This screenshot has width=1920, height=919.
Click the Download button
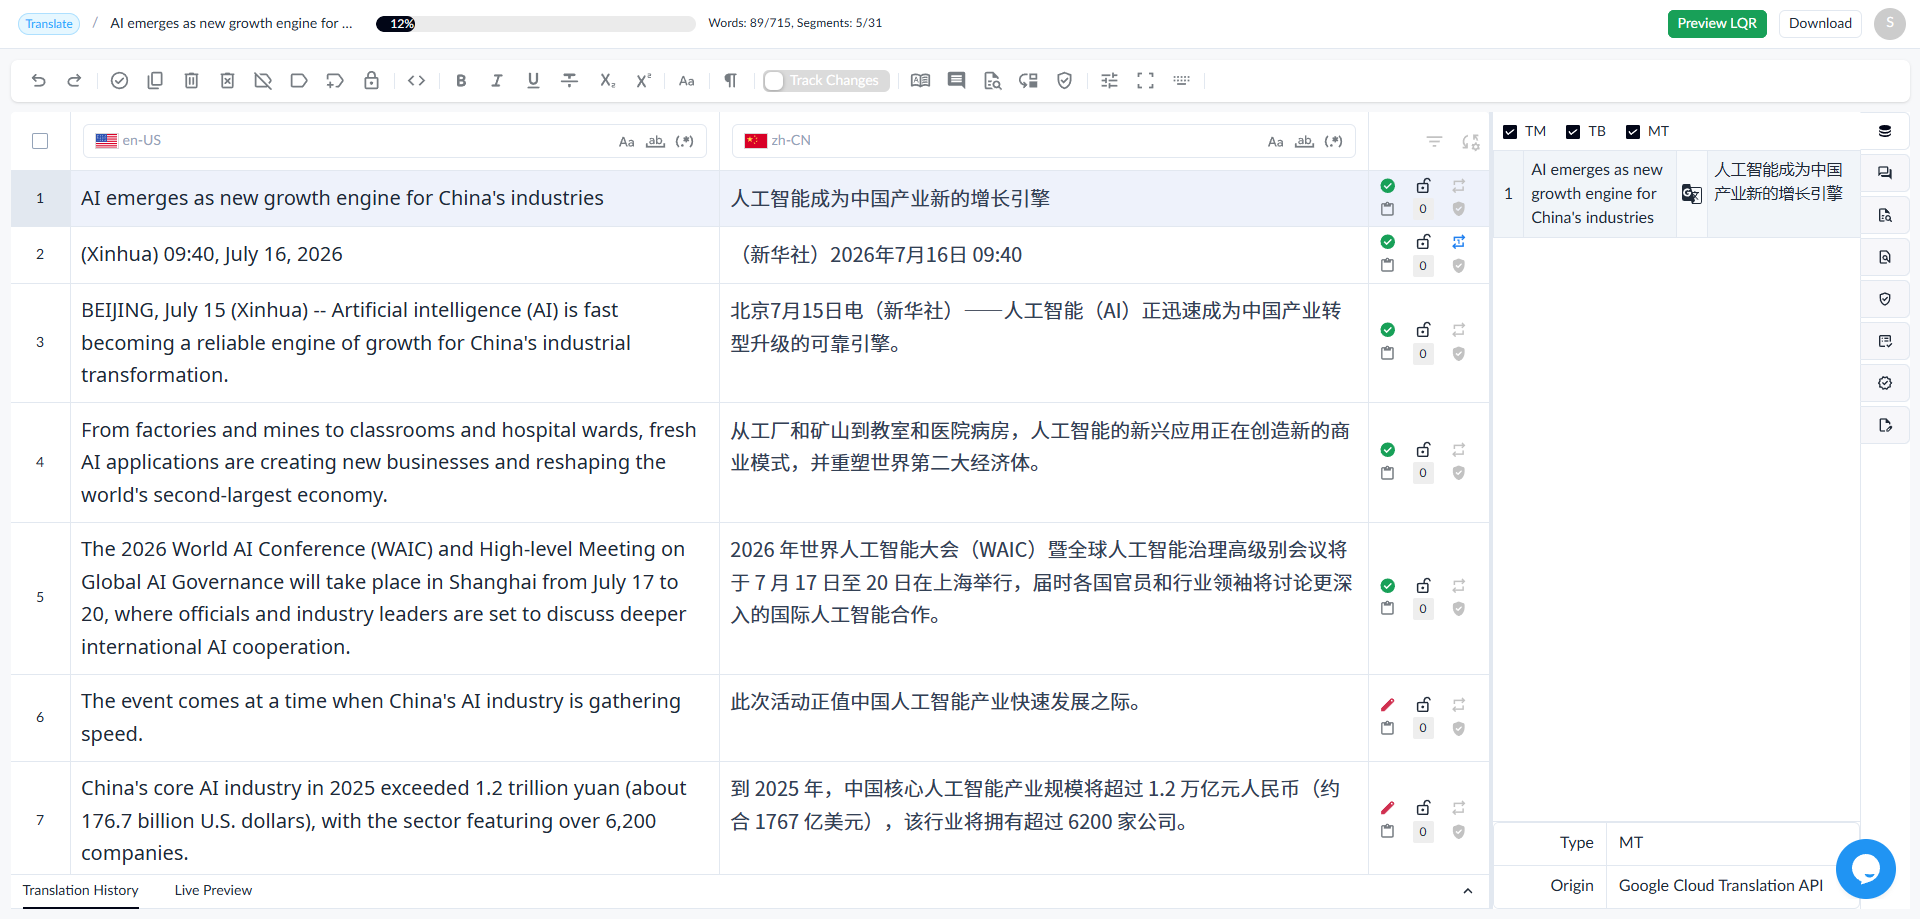(x=1820, y=24)
